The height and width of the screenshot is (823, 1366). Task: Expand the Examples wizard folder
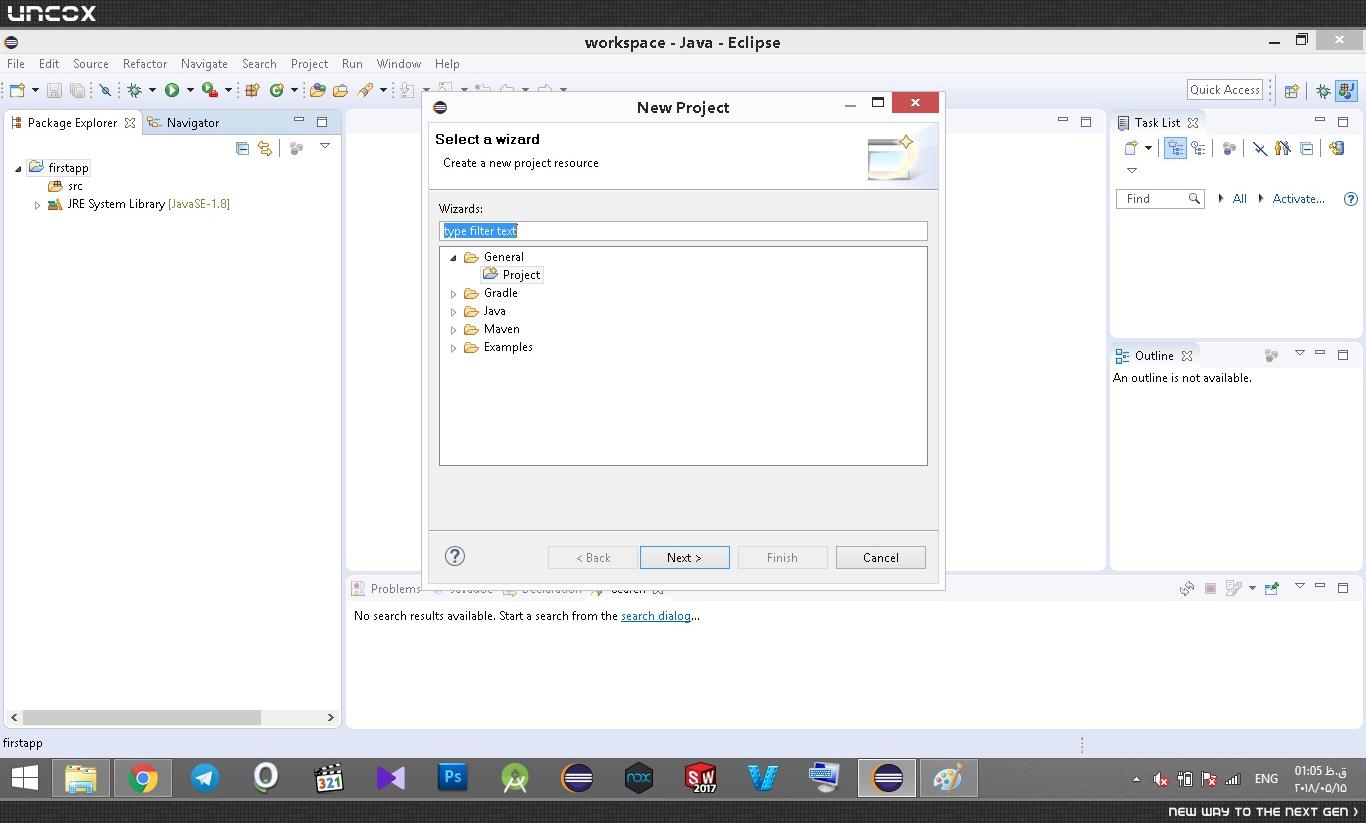[x=453, y=348]
